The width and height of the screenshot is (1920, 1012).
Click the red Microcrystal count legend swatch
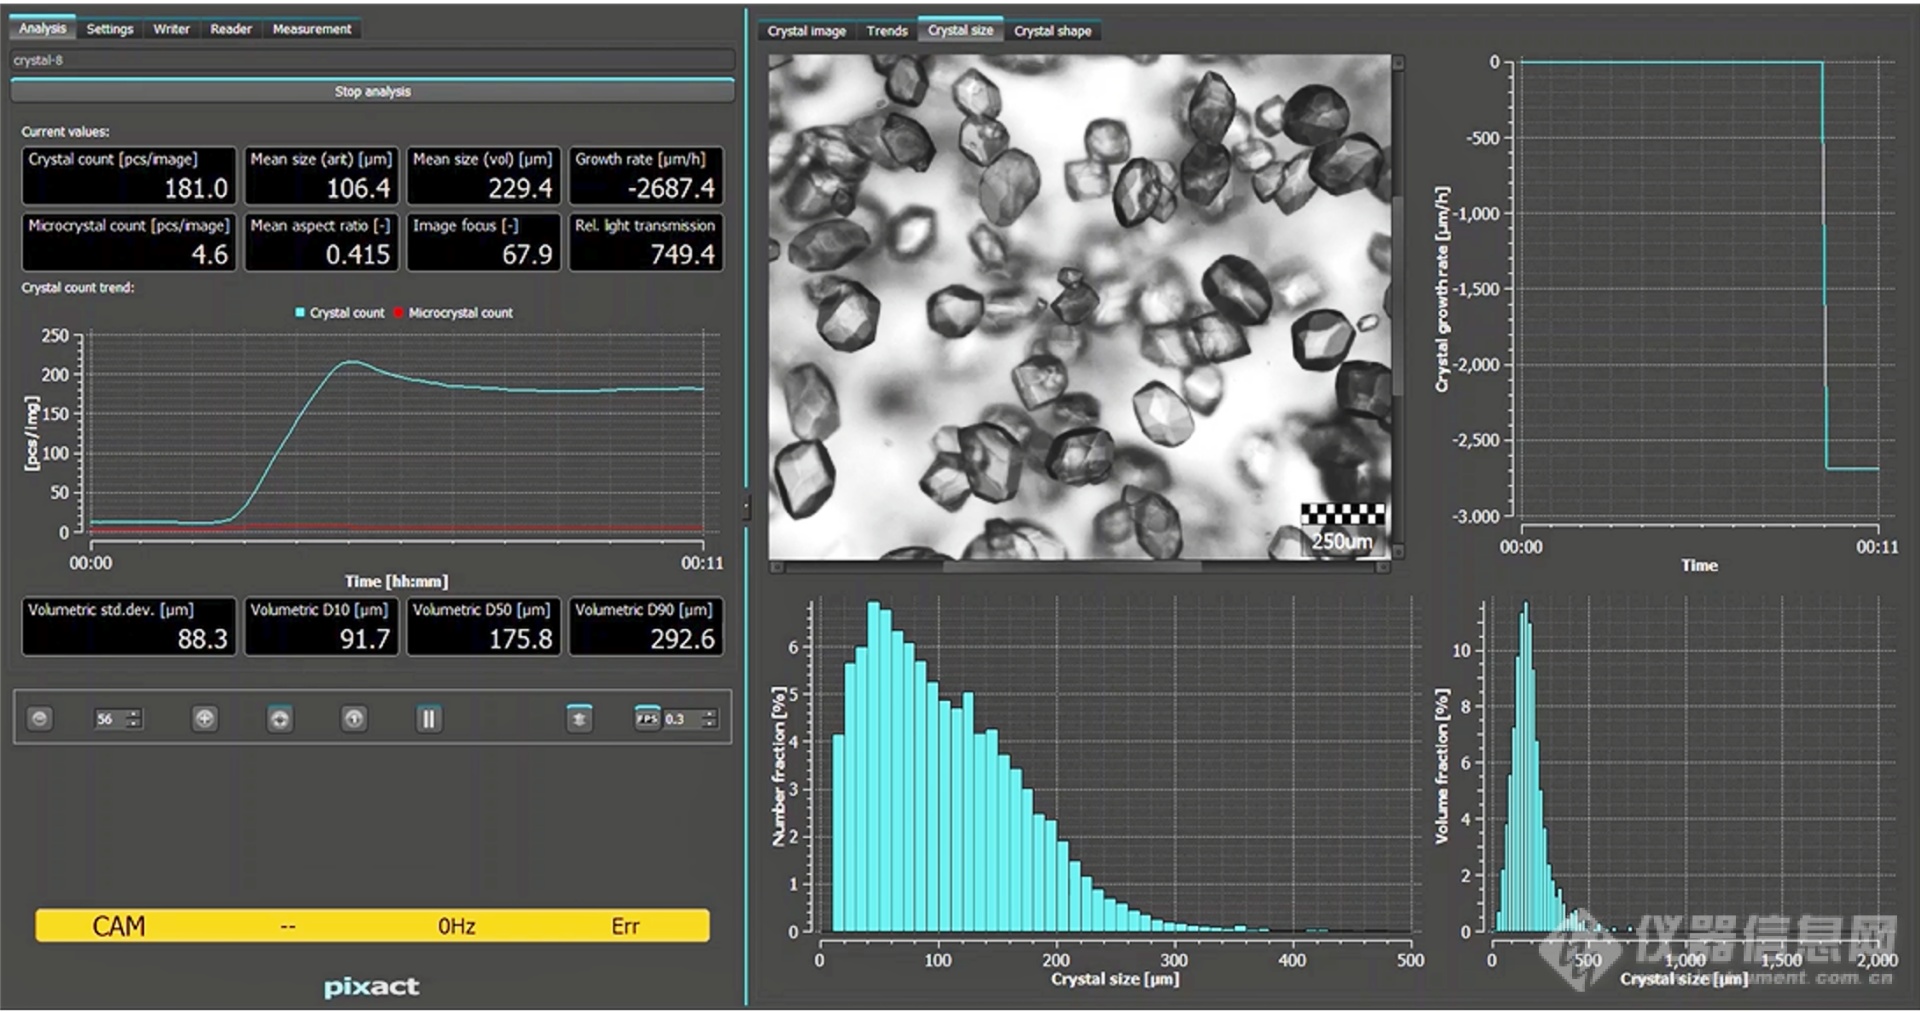click(x=399, y=313)
